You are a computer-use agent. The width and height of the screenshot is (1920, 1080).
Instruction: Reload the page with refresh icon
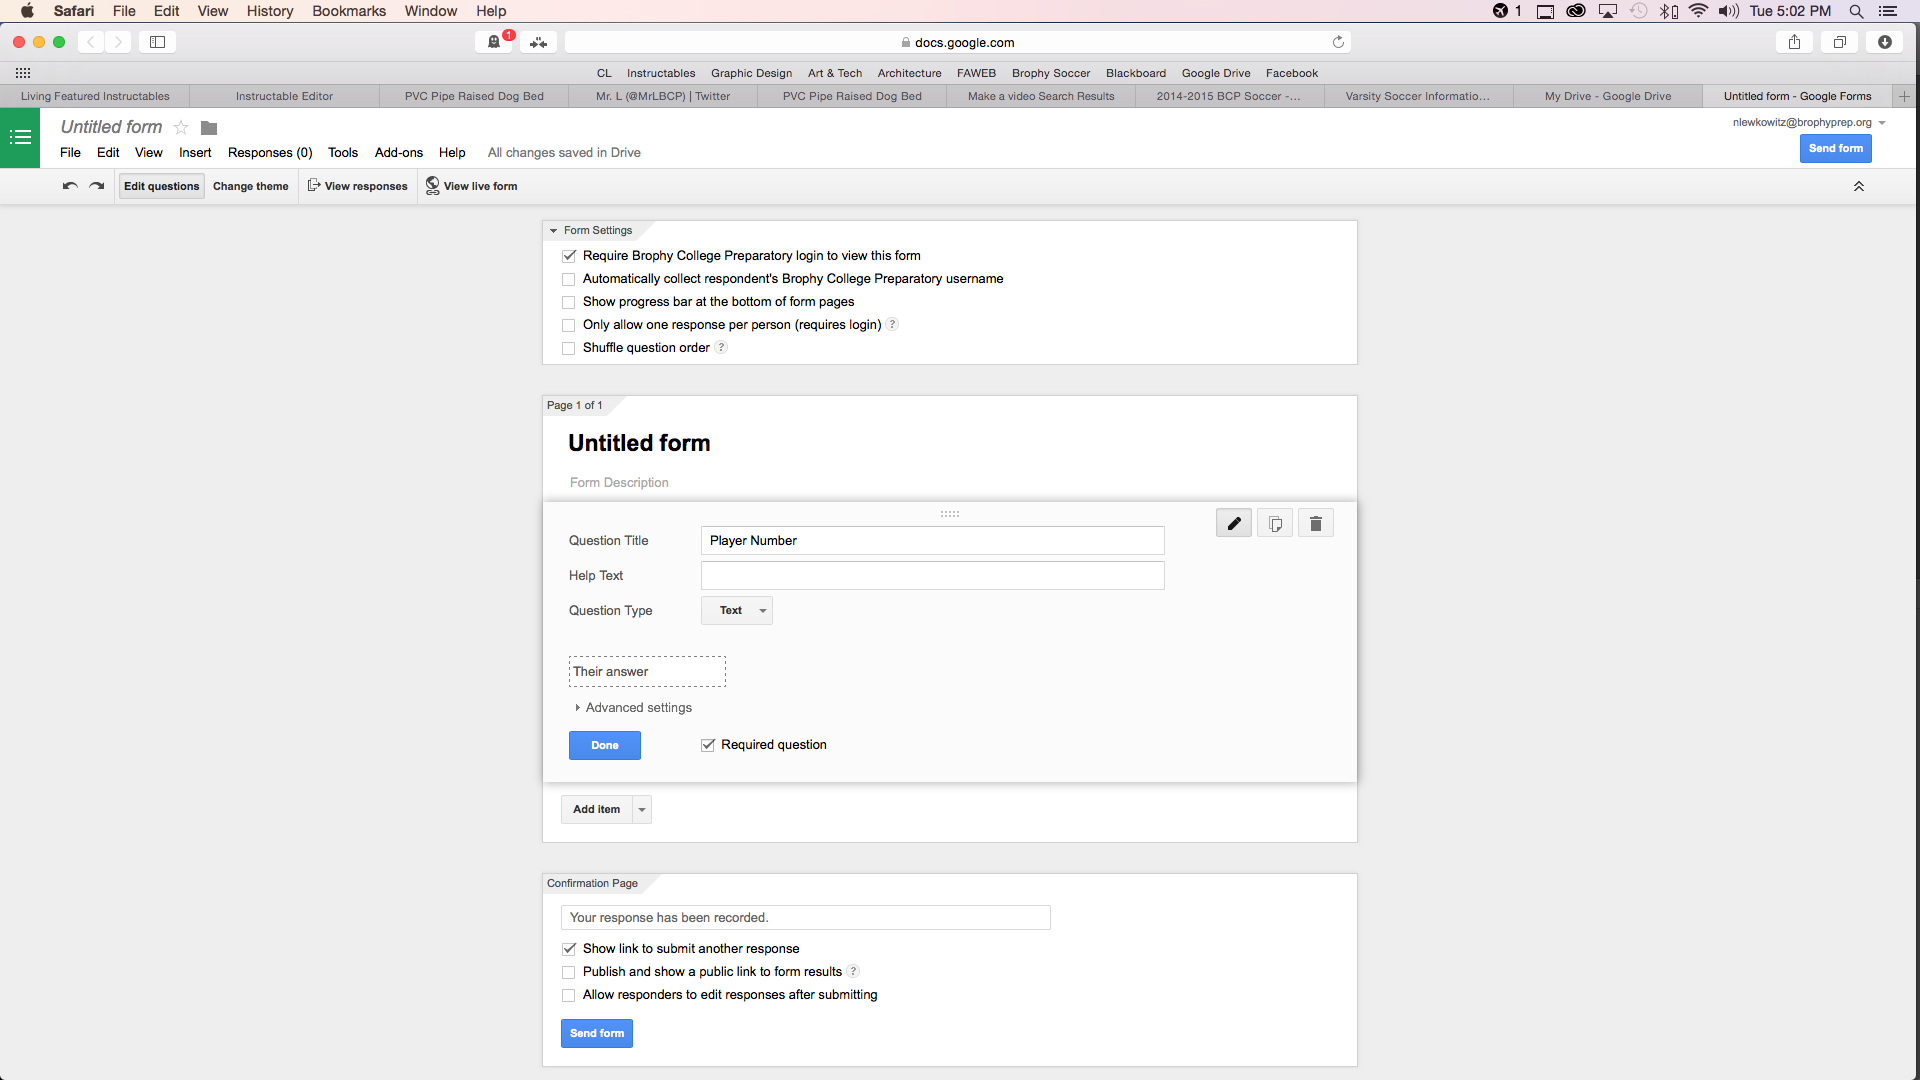coord(1338,42)
